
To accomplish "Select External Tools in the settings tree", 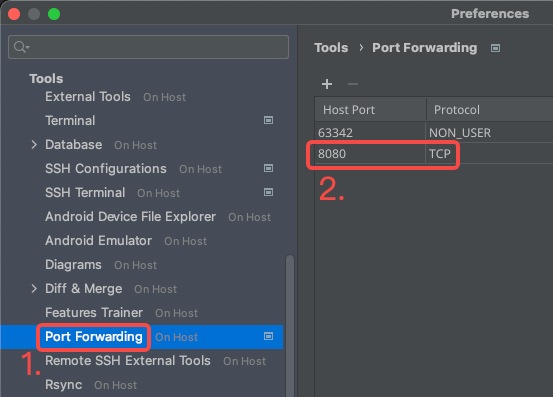I will tap(88, 97).
